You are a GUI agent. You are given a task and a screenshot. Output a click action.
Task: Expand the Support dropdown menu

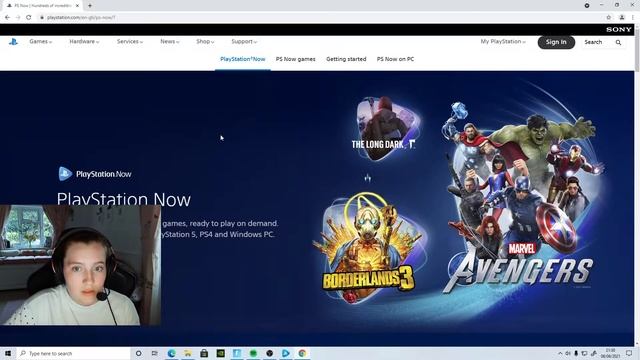tap(244, 42)
